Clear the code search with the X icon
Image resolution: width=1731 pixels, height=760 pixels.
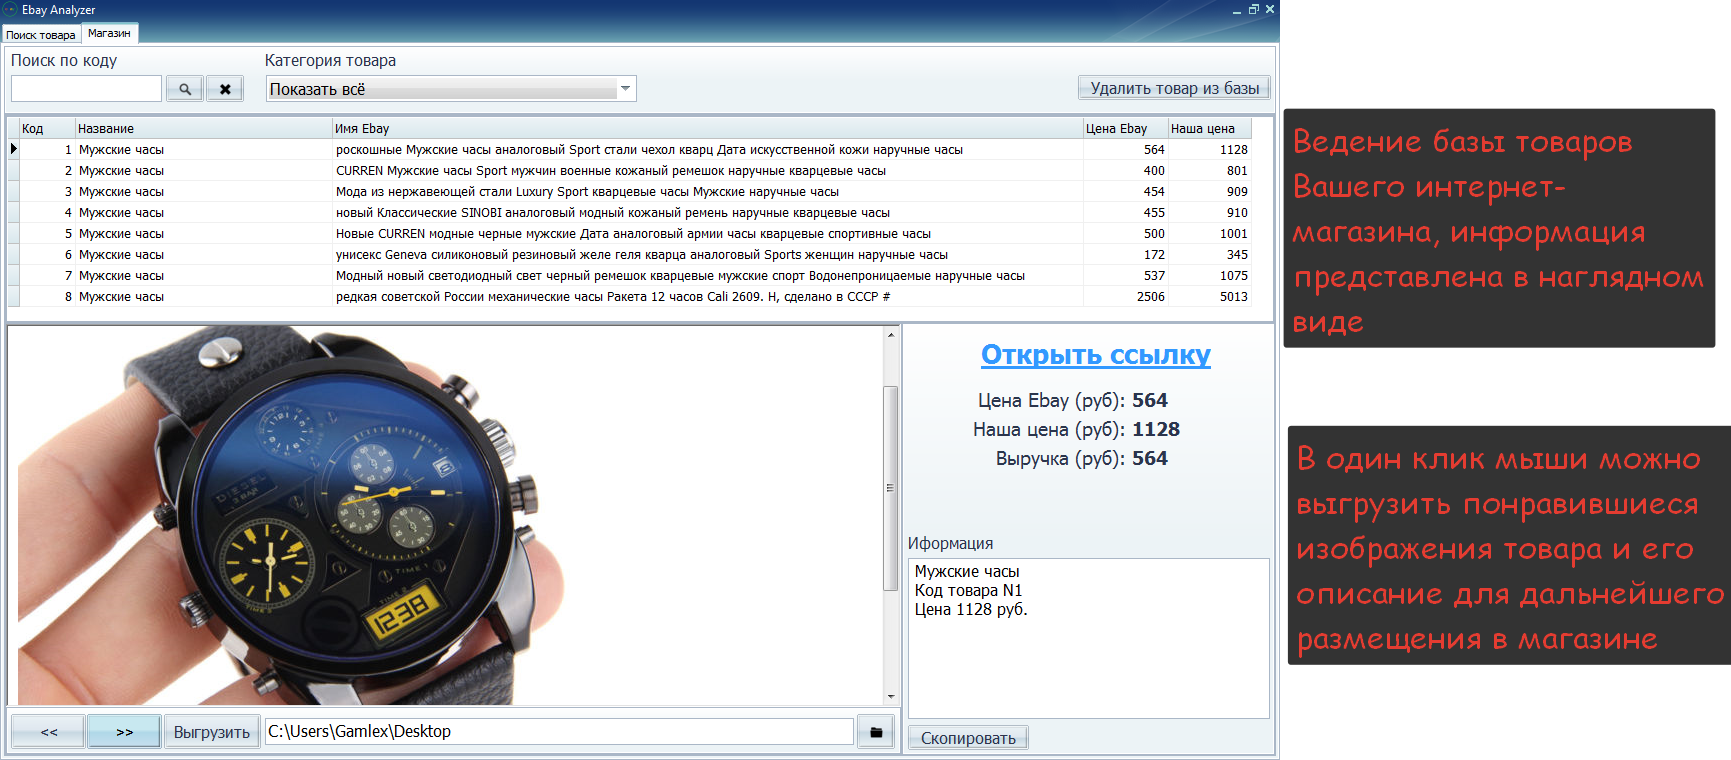(x=225, y=89)
